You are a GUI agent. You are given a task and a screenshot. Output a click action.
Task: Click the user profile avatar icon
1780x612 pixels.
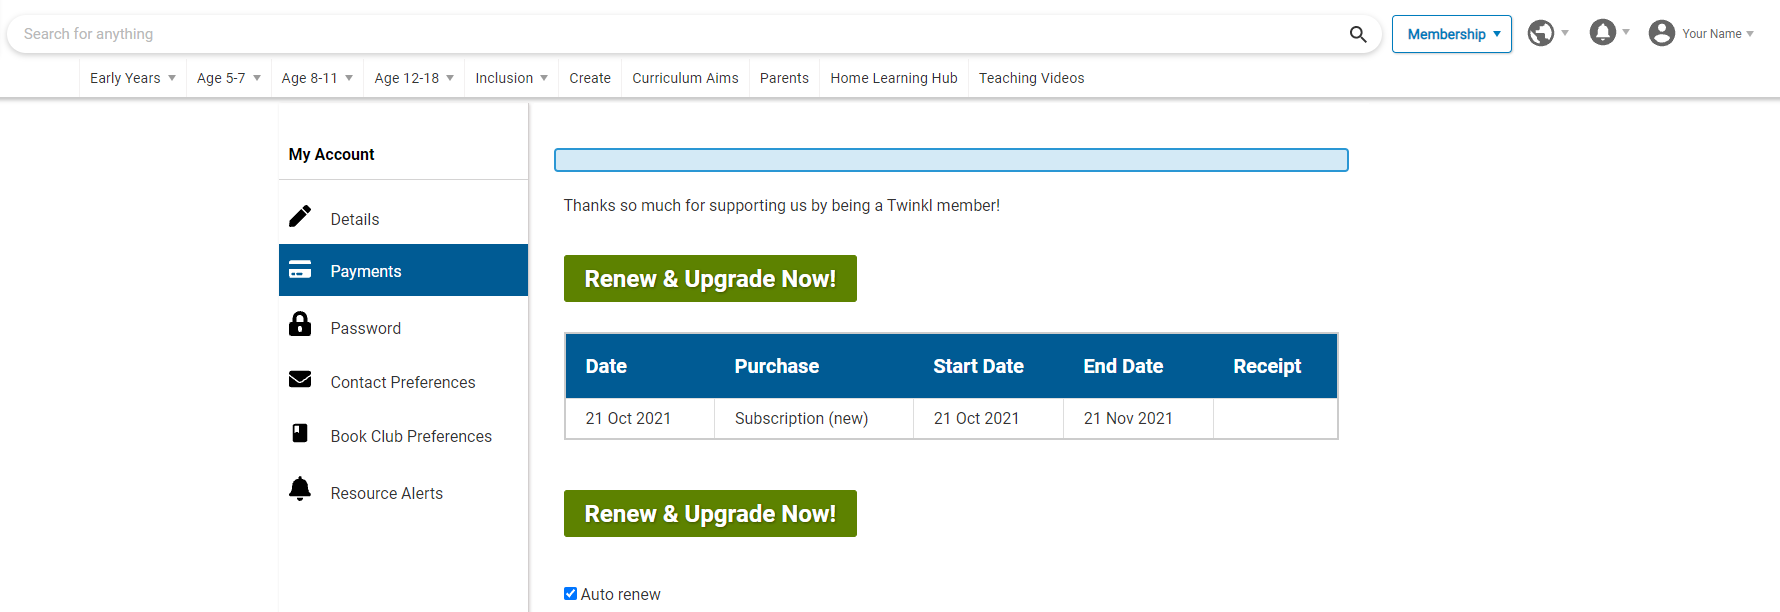1661,33
